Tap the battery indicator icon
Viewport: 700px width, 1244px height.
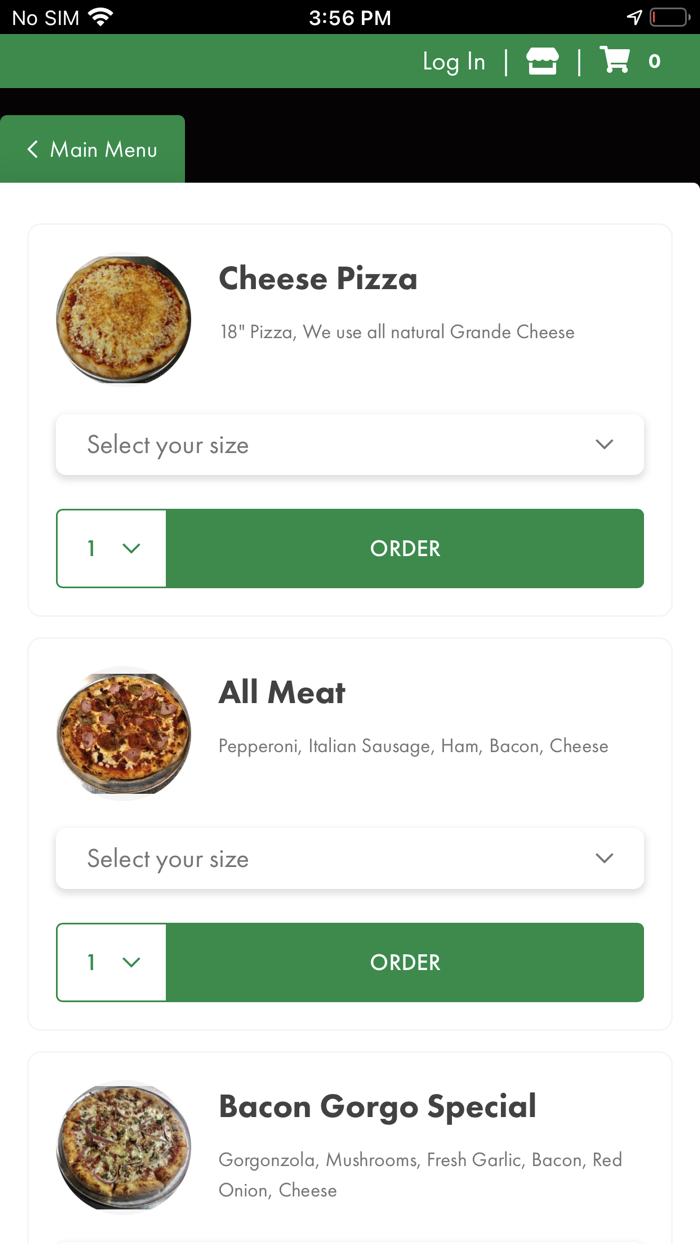point(666,17)
